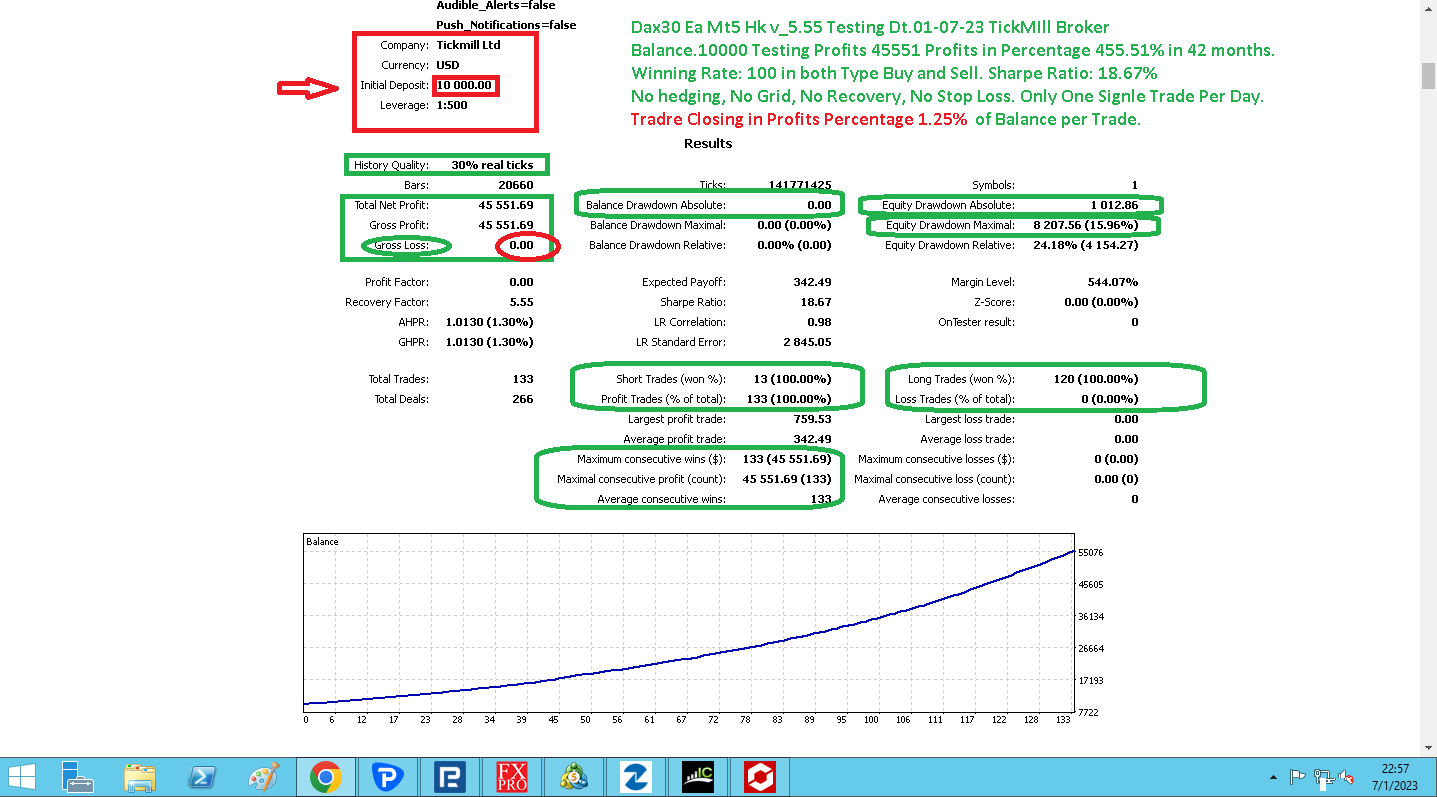Click the Recovery Factor value 5.55
The image size is (1437, 797).
pyautogui.click(x=521, y=302)
